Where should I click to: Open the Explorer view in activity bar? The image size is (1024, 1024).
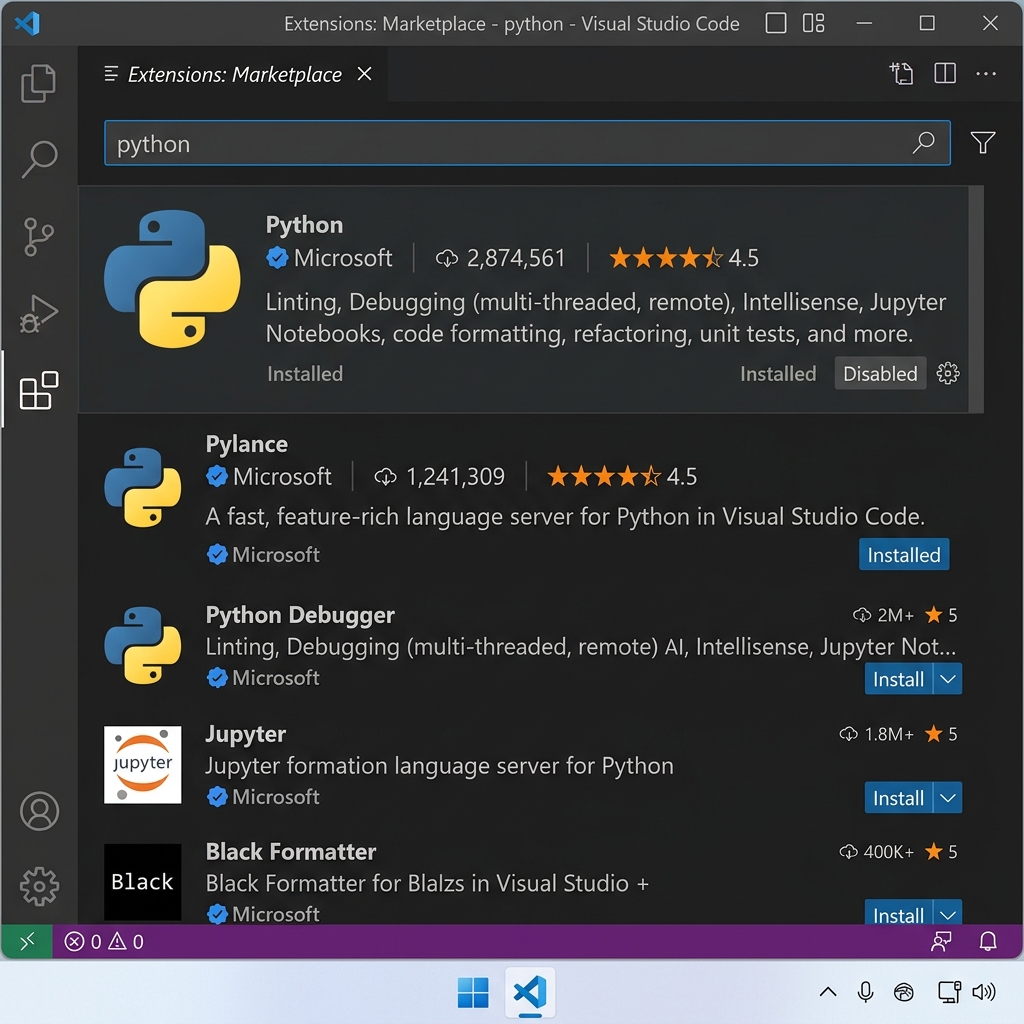[39, 84]
